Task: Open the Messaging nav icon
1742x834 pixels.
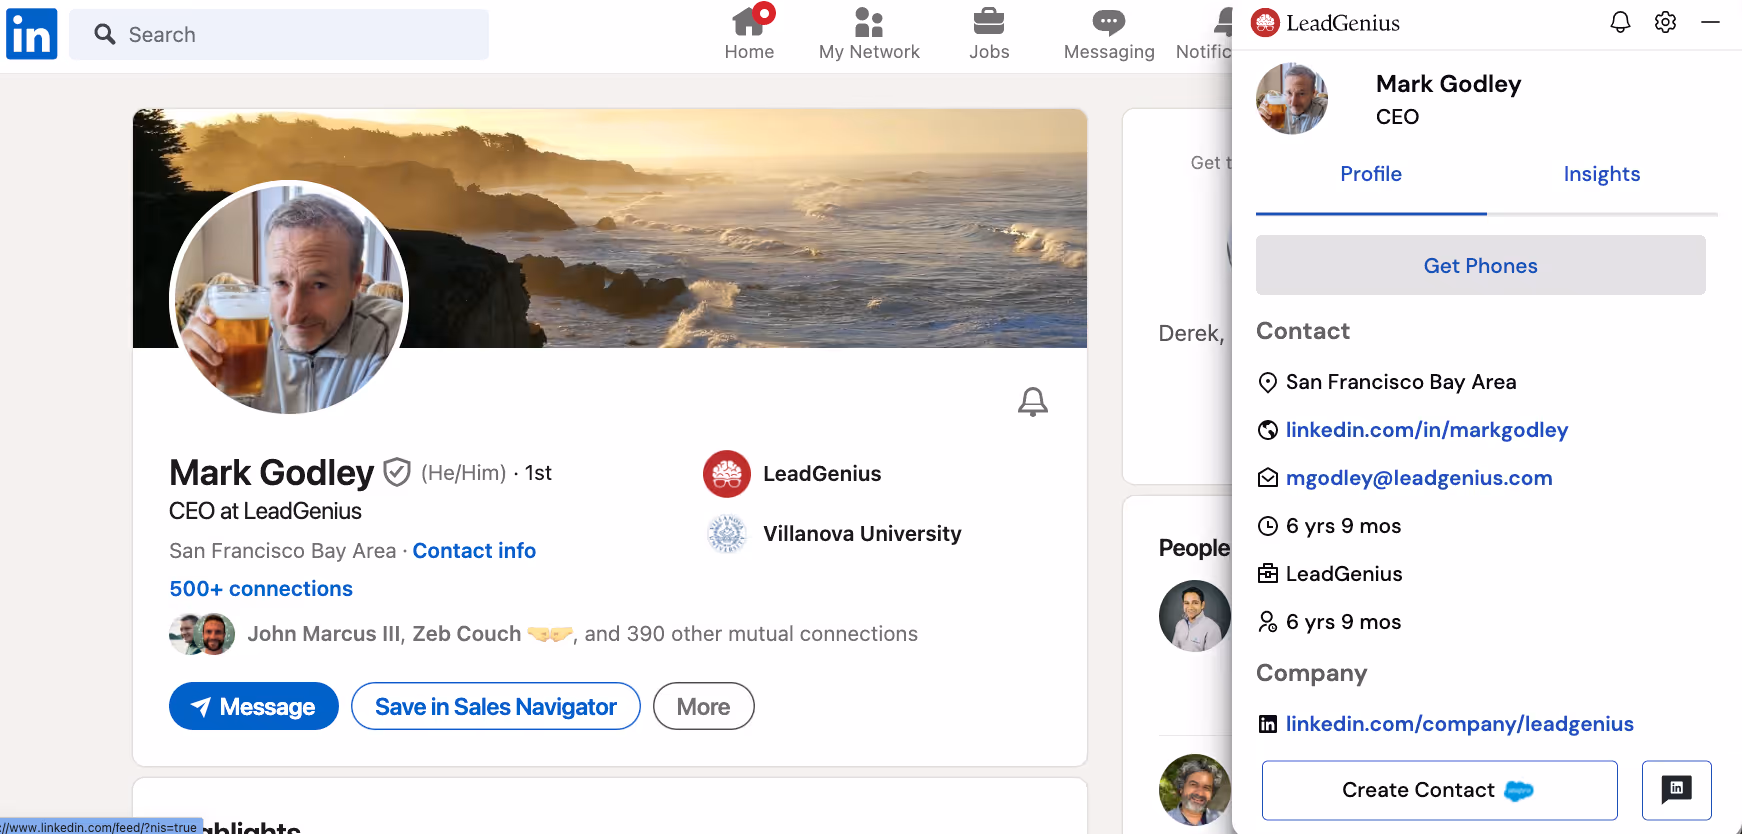Action: coord(1109,22)
